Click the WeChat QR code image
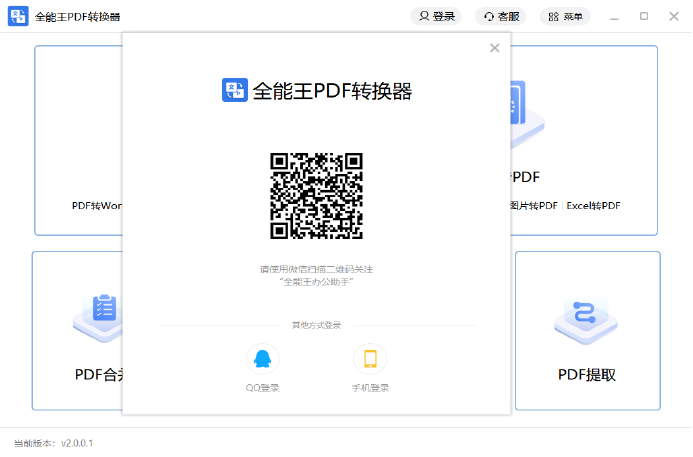The image size is (693, 457). point(316,196)
